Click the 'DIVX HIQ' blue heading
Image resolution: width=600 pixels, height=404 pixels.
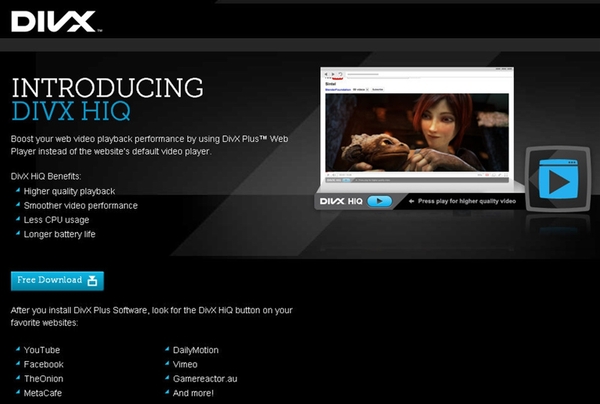[x=71, y=111]
